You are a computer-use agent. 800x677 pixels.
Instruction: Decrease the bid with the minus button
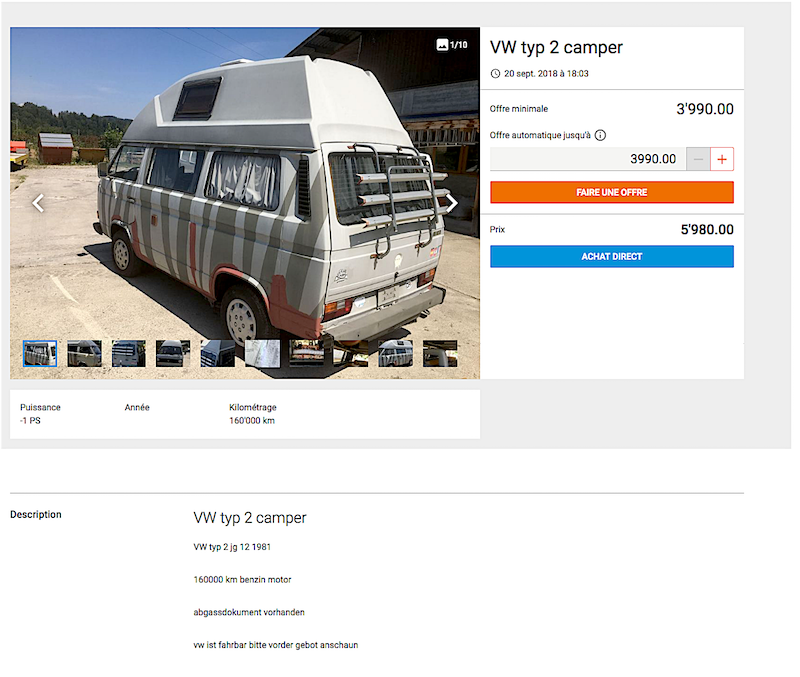(x=698, y=159)
